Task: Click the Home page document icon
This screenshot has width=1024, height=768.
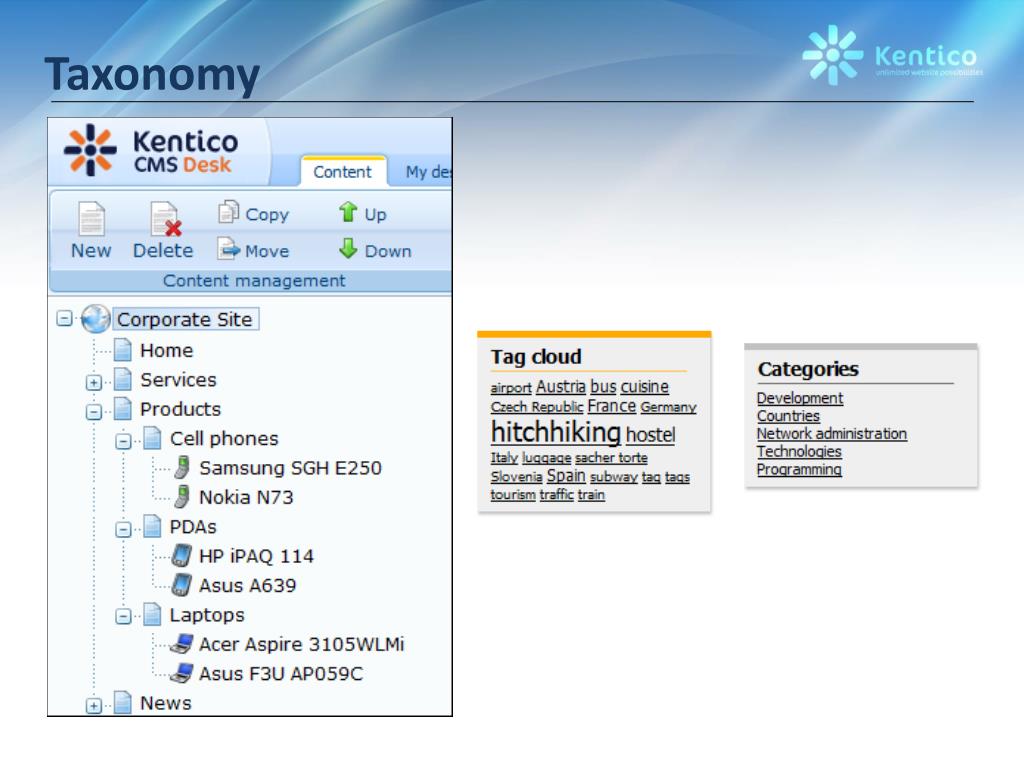Action: point(123,349)
